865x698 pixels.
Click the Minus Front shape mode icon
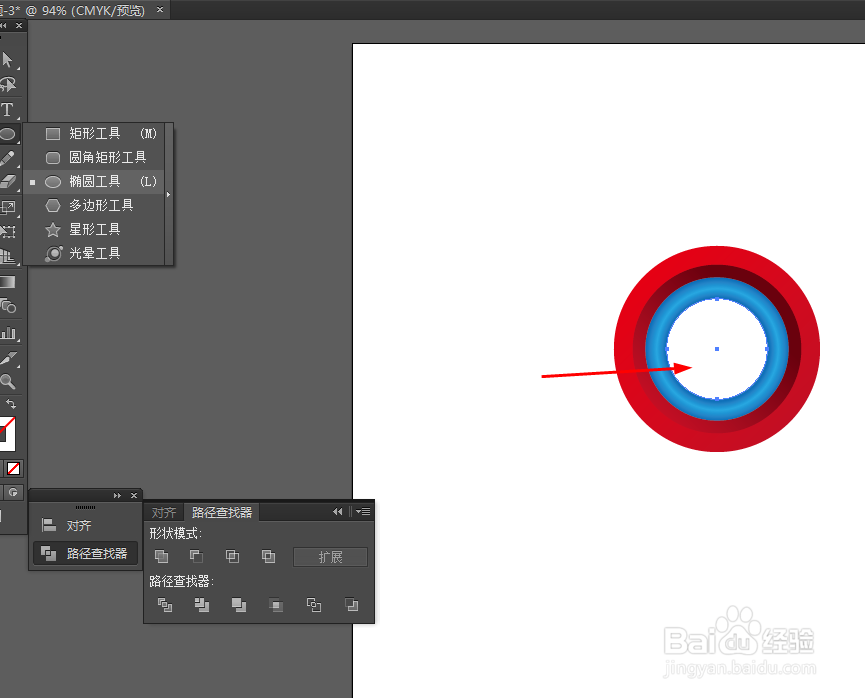(x=196, y=556)
